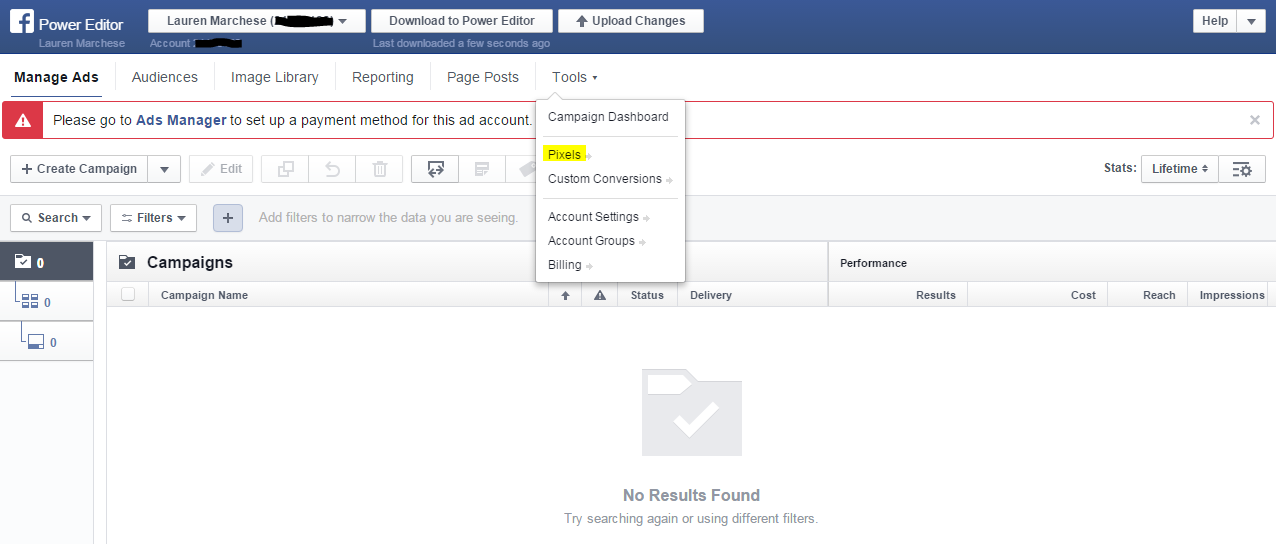Choose Campaign Dashboard from Tools menu
Screen dimensions: 1276x544
tap(608, 117)
